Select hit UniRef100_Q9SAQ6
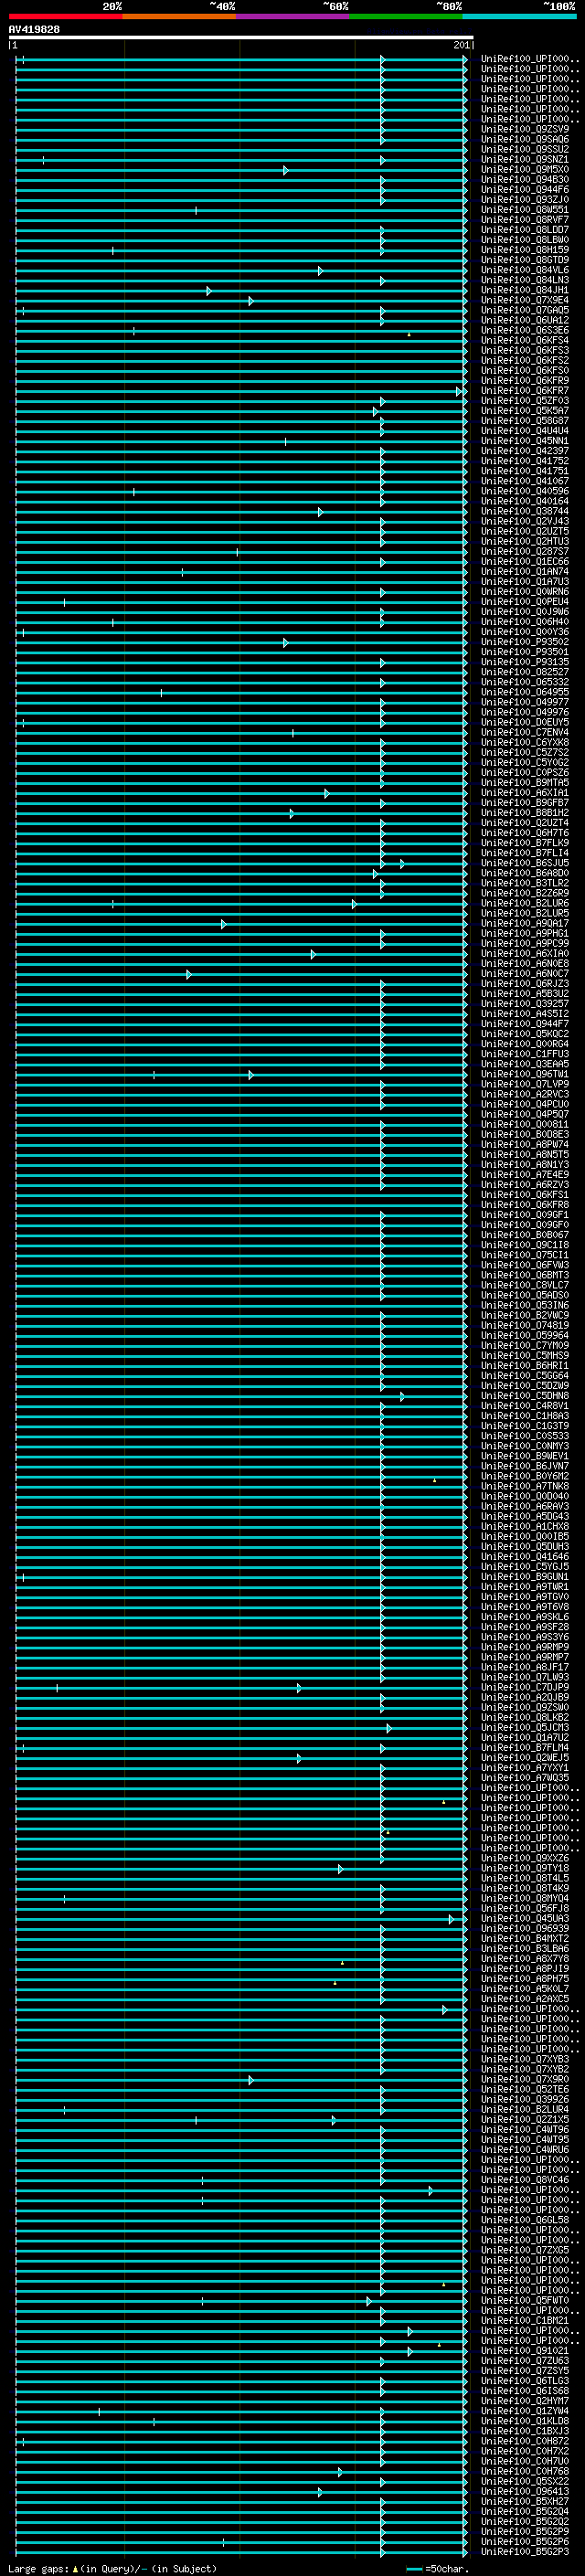This screenshot has width=585, height=2576. (x=525, y=139)
